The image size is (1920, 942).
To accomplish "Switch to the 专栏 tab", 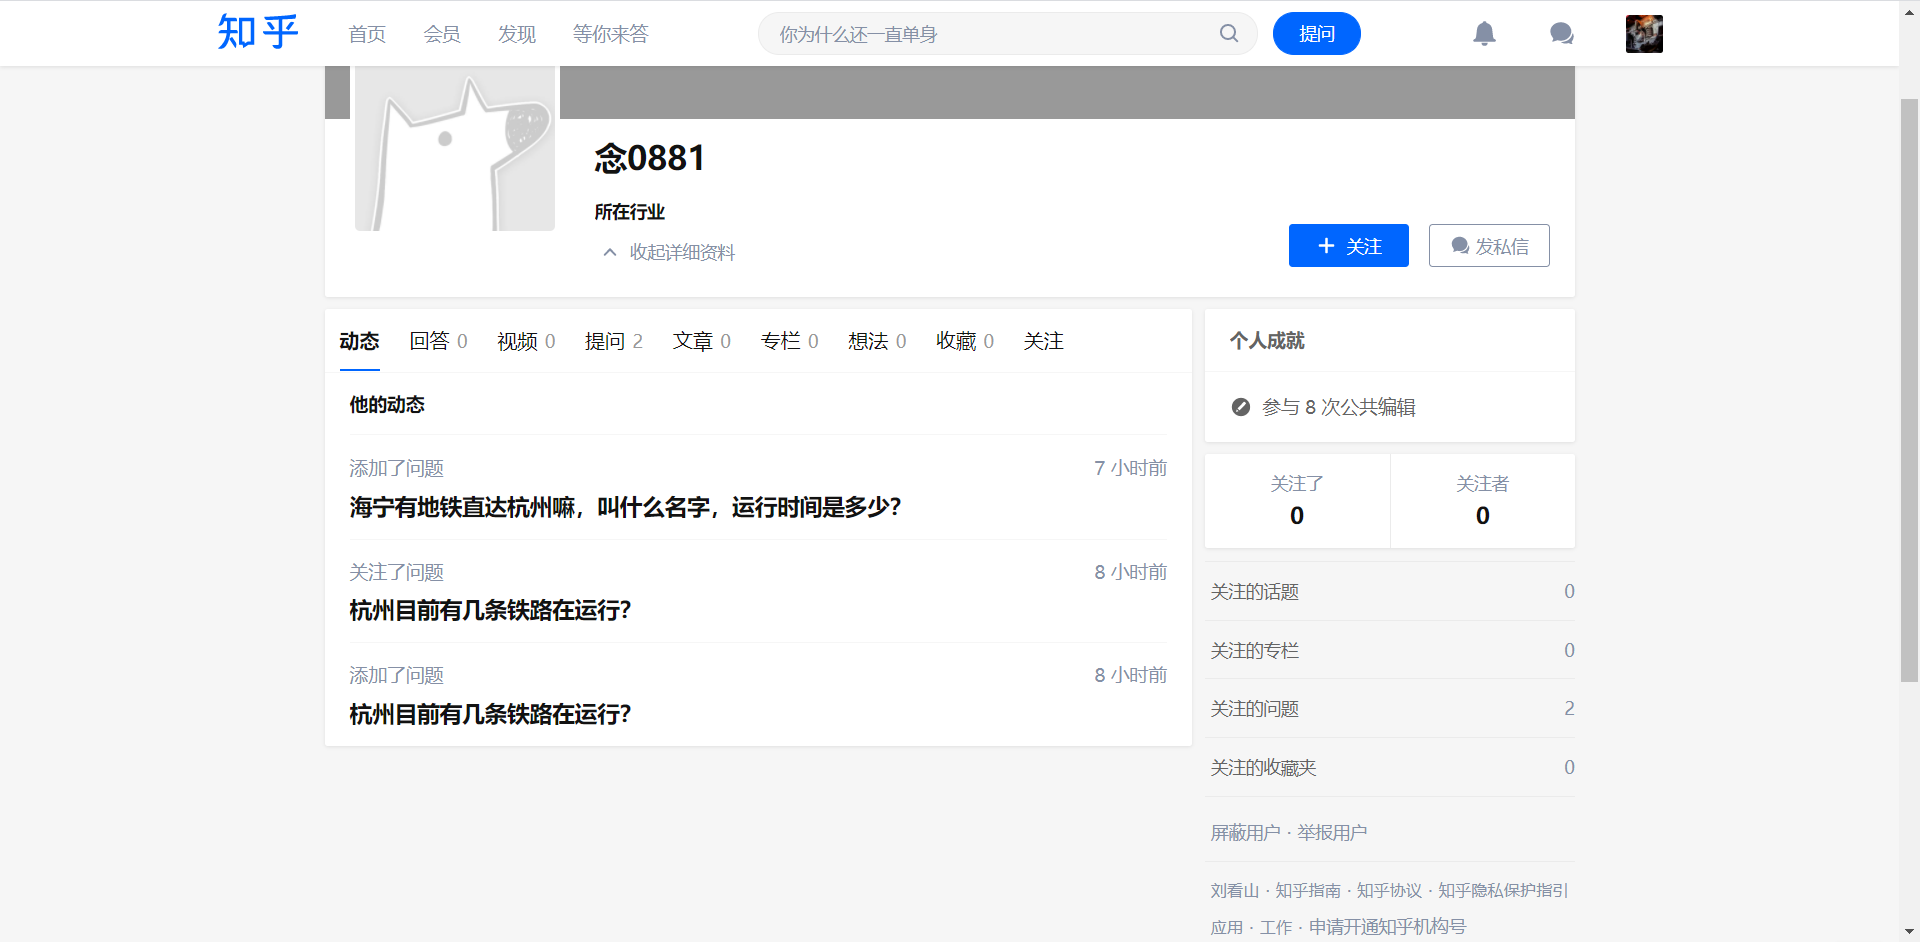I will (789, 341).
